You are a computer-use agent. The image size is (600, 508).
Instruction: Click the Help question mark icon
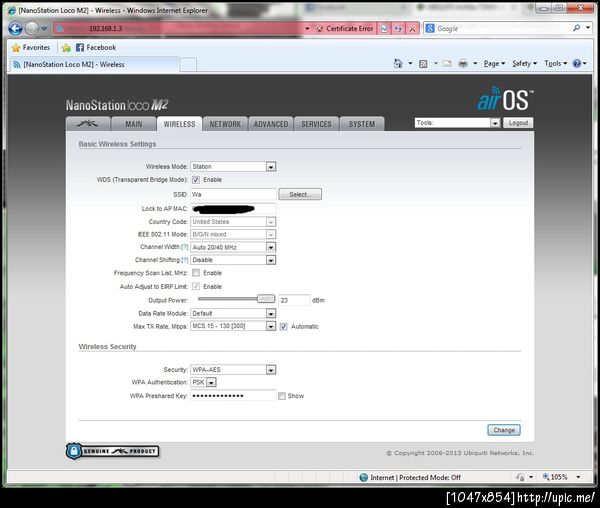[577, 64]
